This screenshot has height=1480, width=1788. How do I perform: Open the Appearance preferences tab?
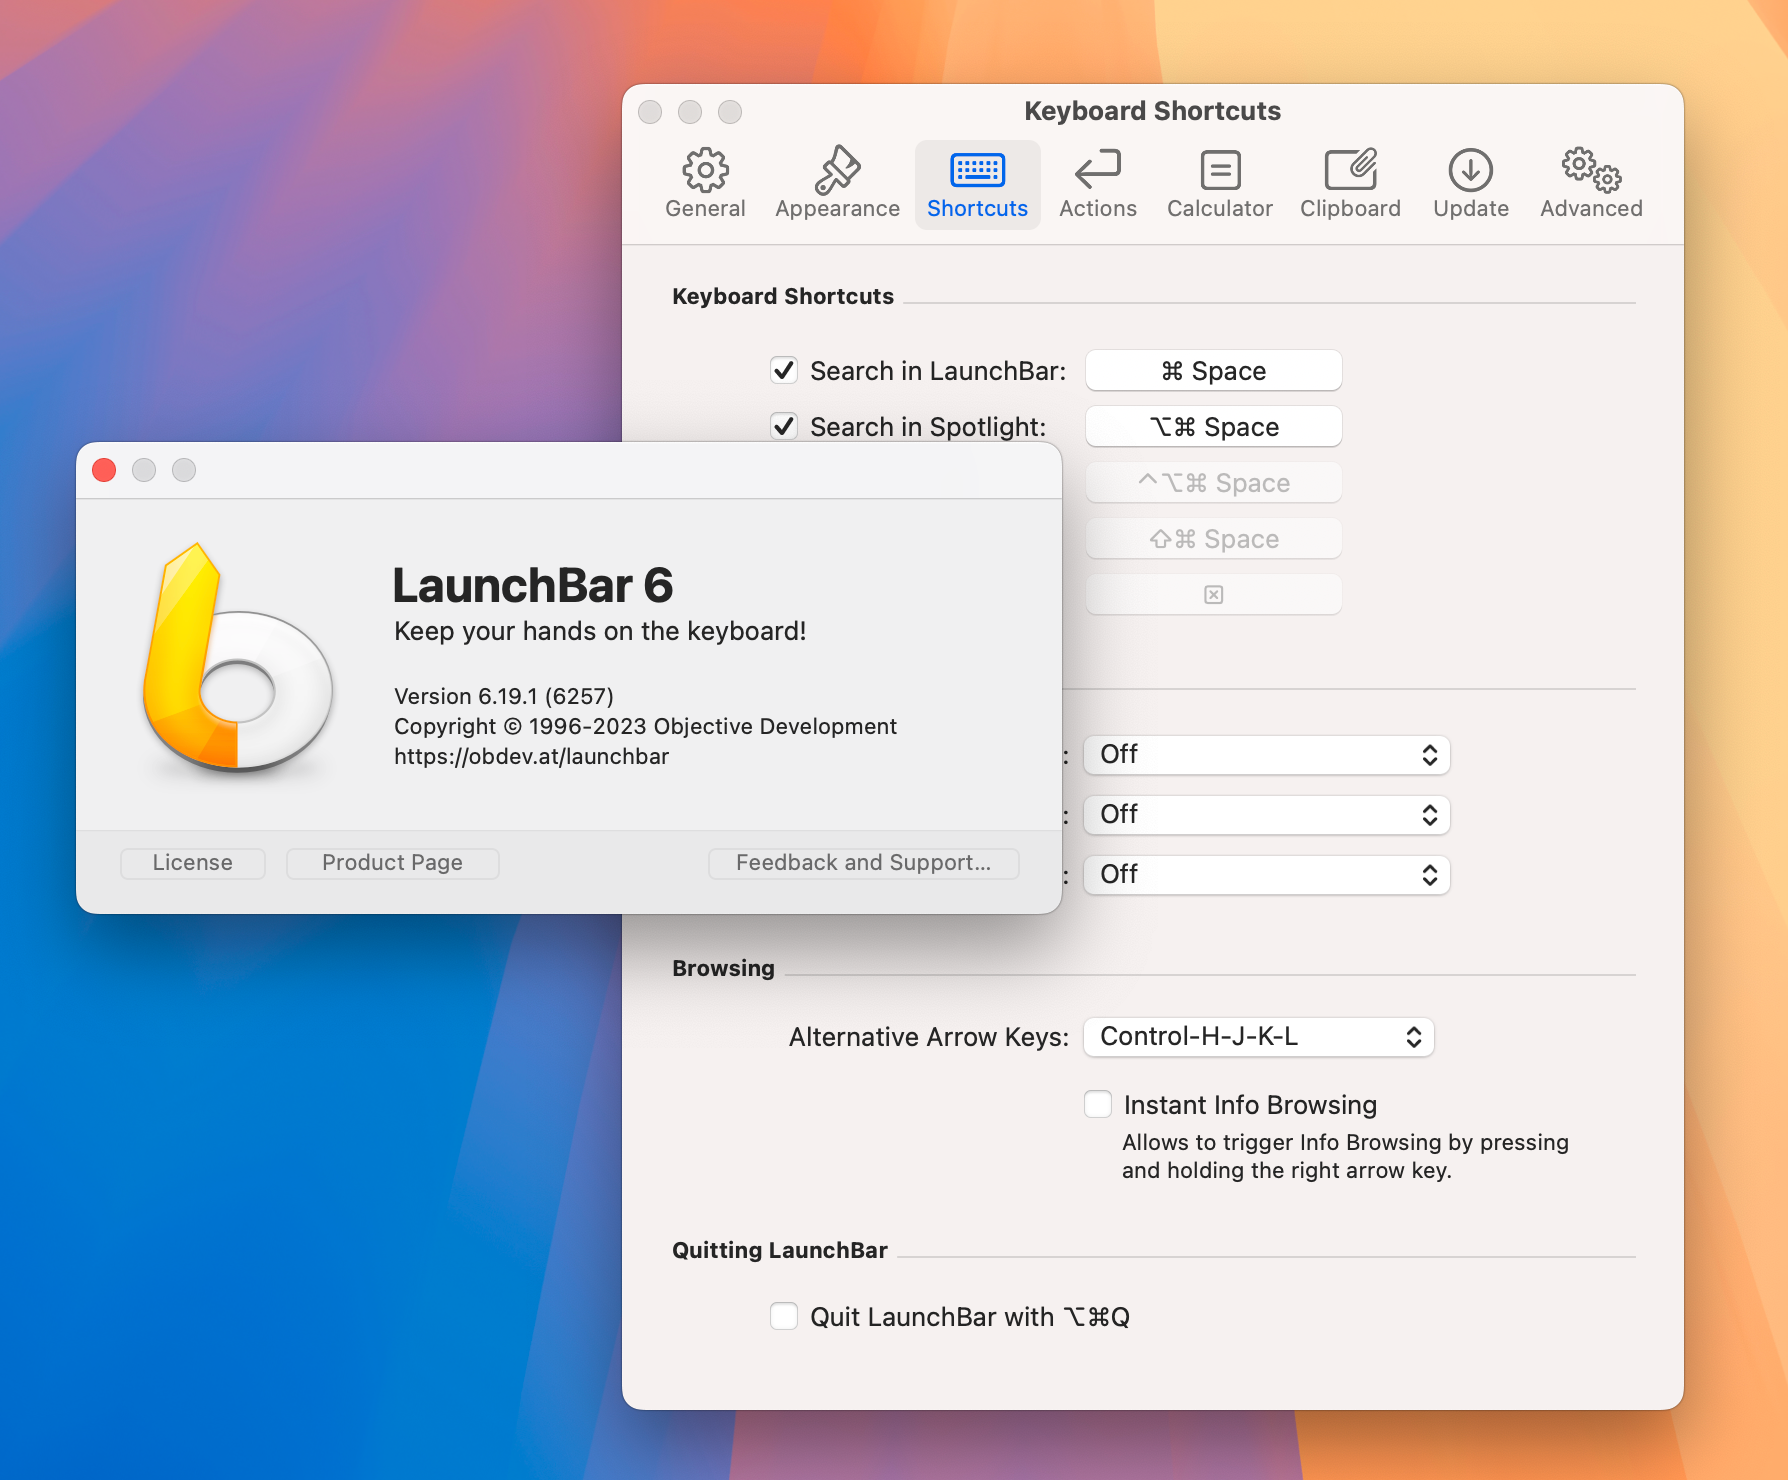[837, 185]
